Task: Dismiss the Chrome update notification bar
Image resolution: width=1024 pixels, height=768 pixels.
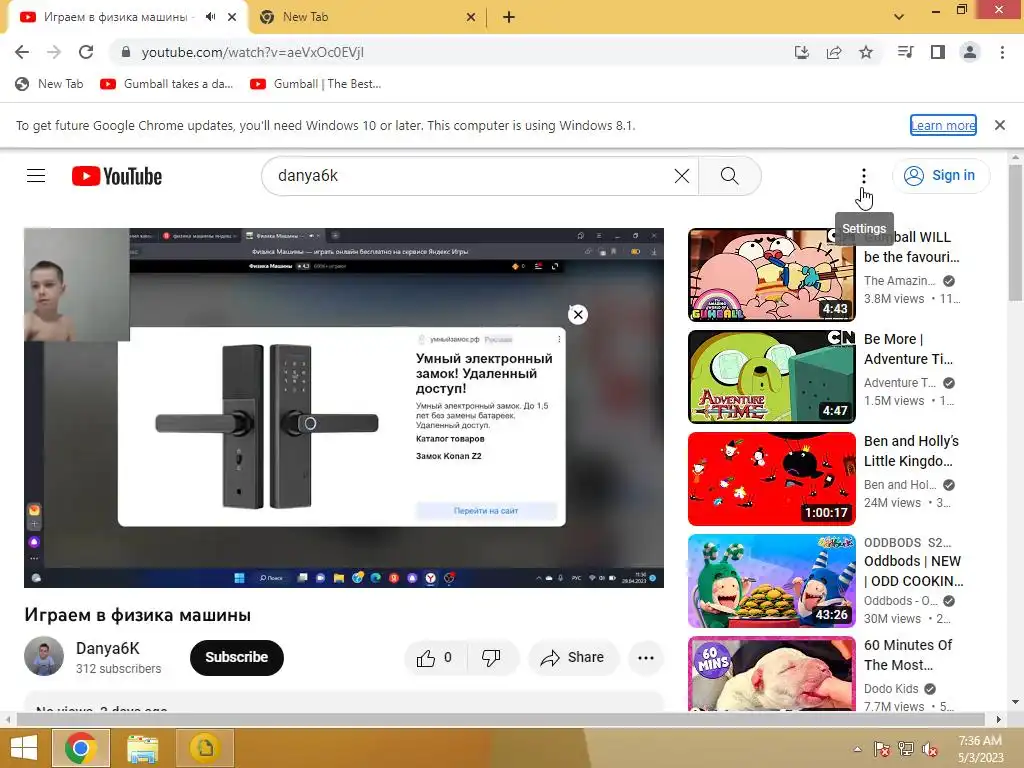Action: click(1000, 125)
